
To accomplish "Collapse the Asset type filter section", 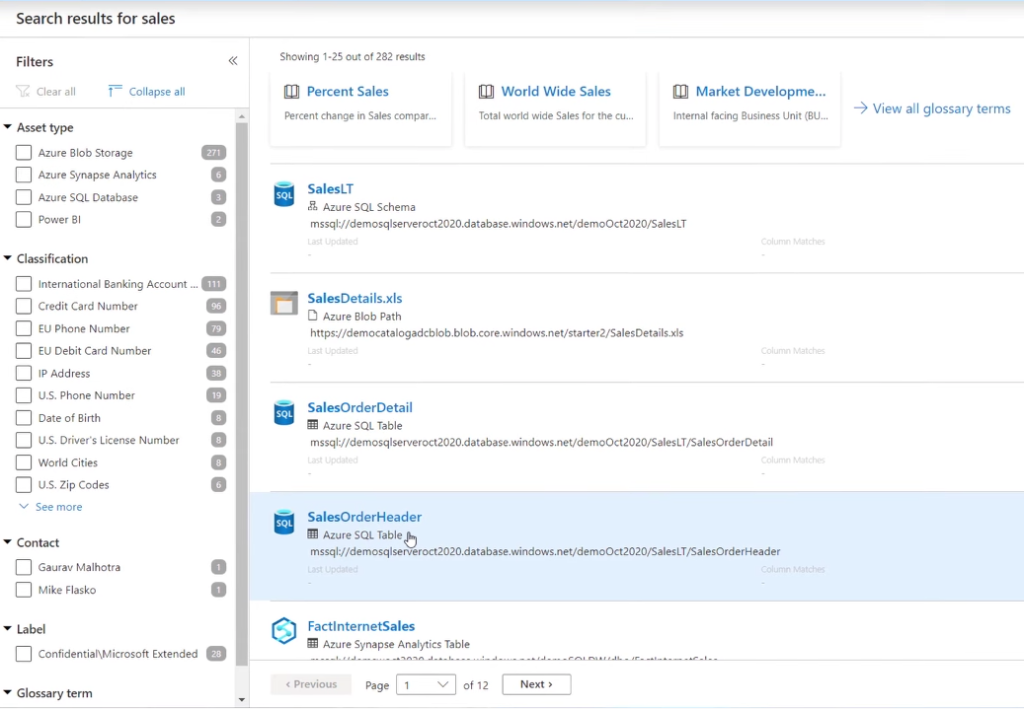I will point(8,127).
